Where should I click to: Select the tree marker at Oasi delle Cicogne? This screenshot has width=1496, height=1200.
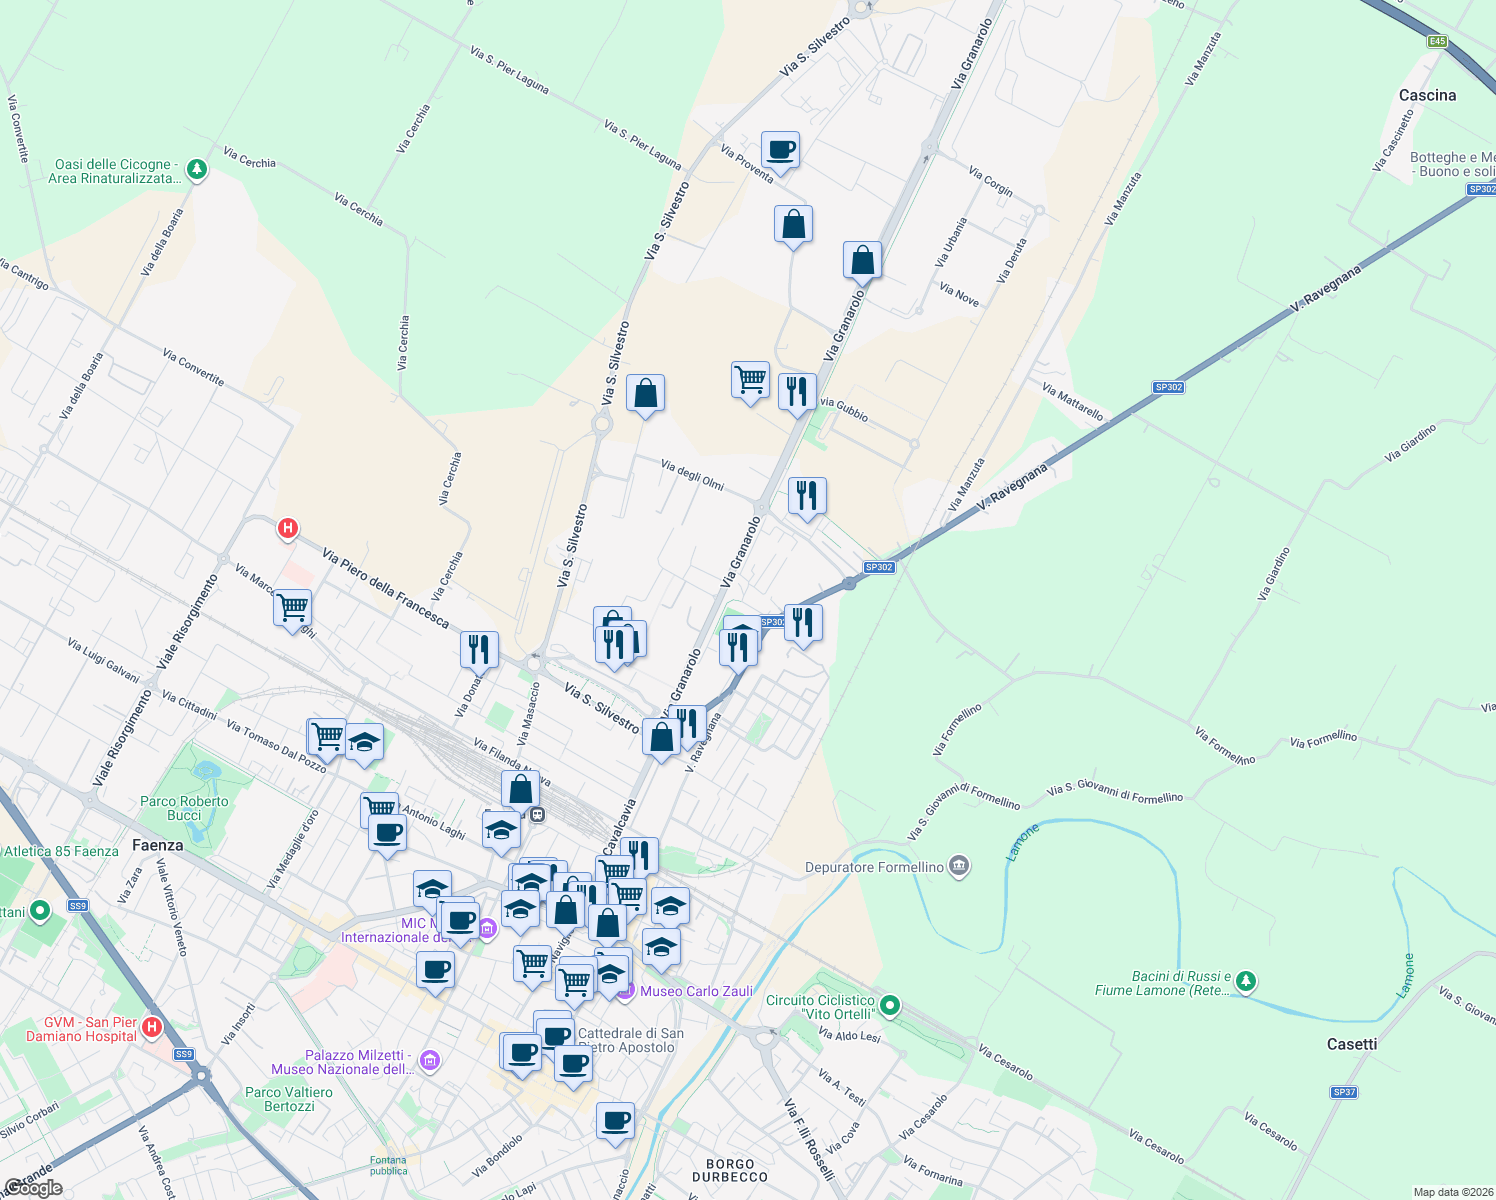[x=195, y=170]
